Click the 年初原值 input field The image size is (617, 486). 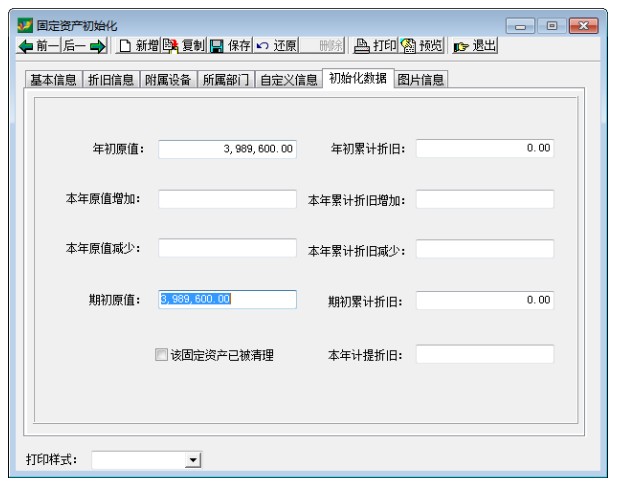227,149
